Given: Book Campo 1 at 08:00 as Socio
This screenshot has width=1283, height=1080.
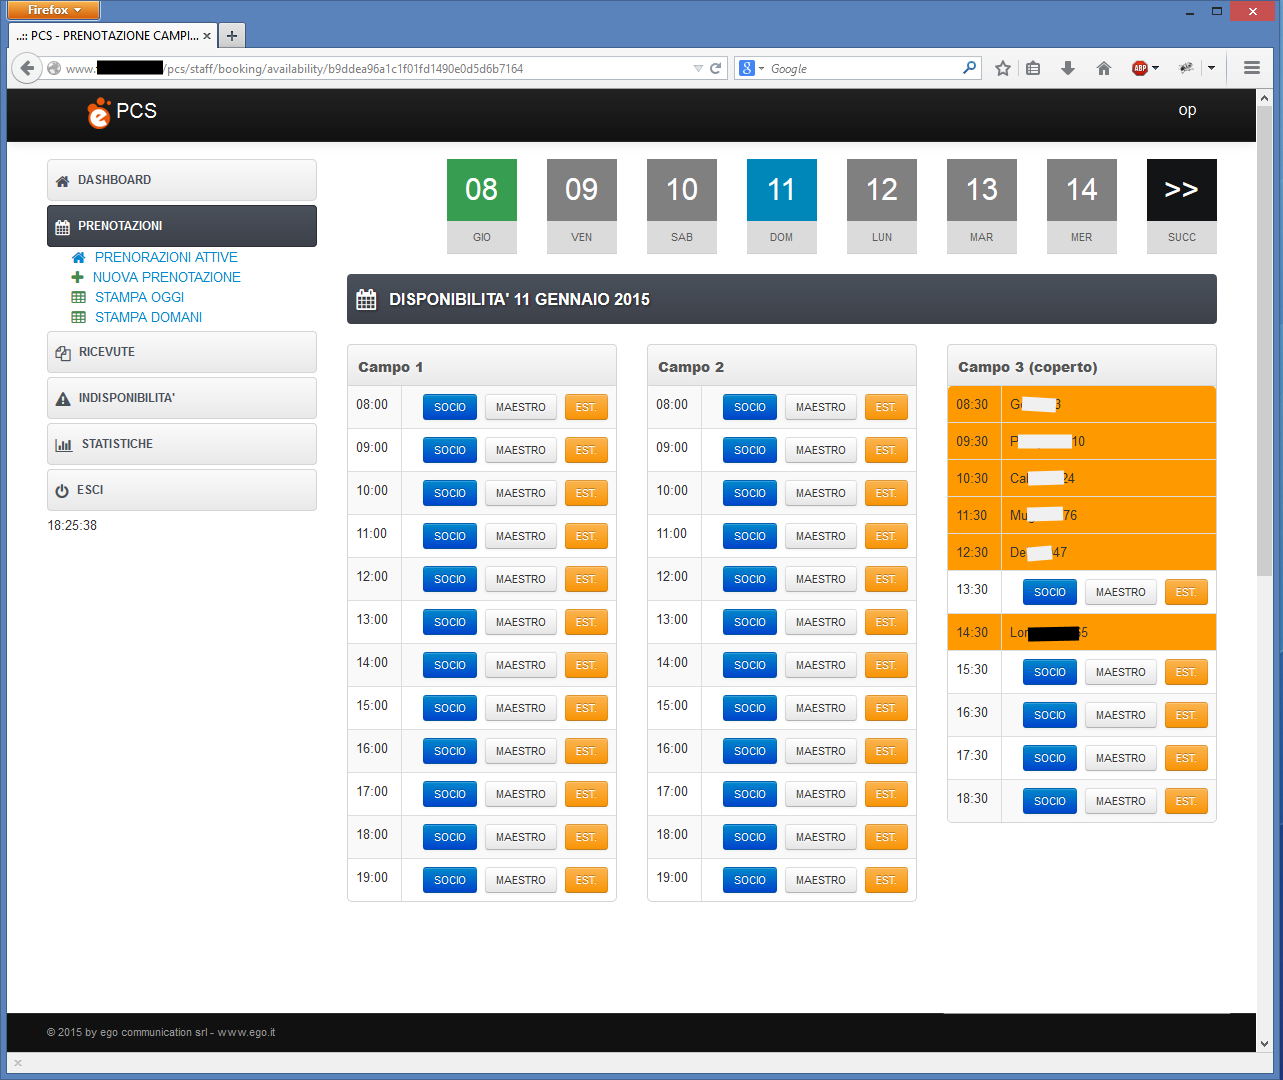Looking at the screenshot, I should click(450, 407).
